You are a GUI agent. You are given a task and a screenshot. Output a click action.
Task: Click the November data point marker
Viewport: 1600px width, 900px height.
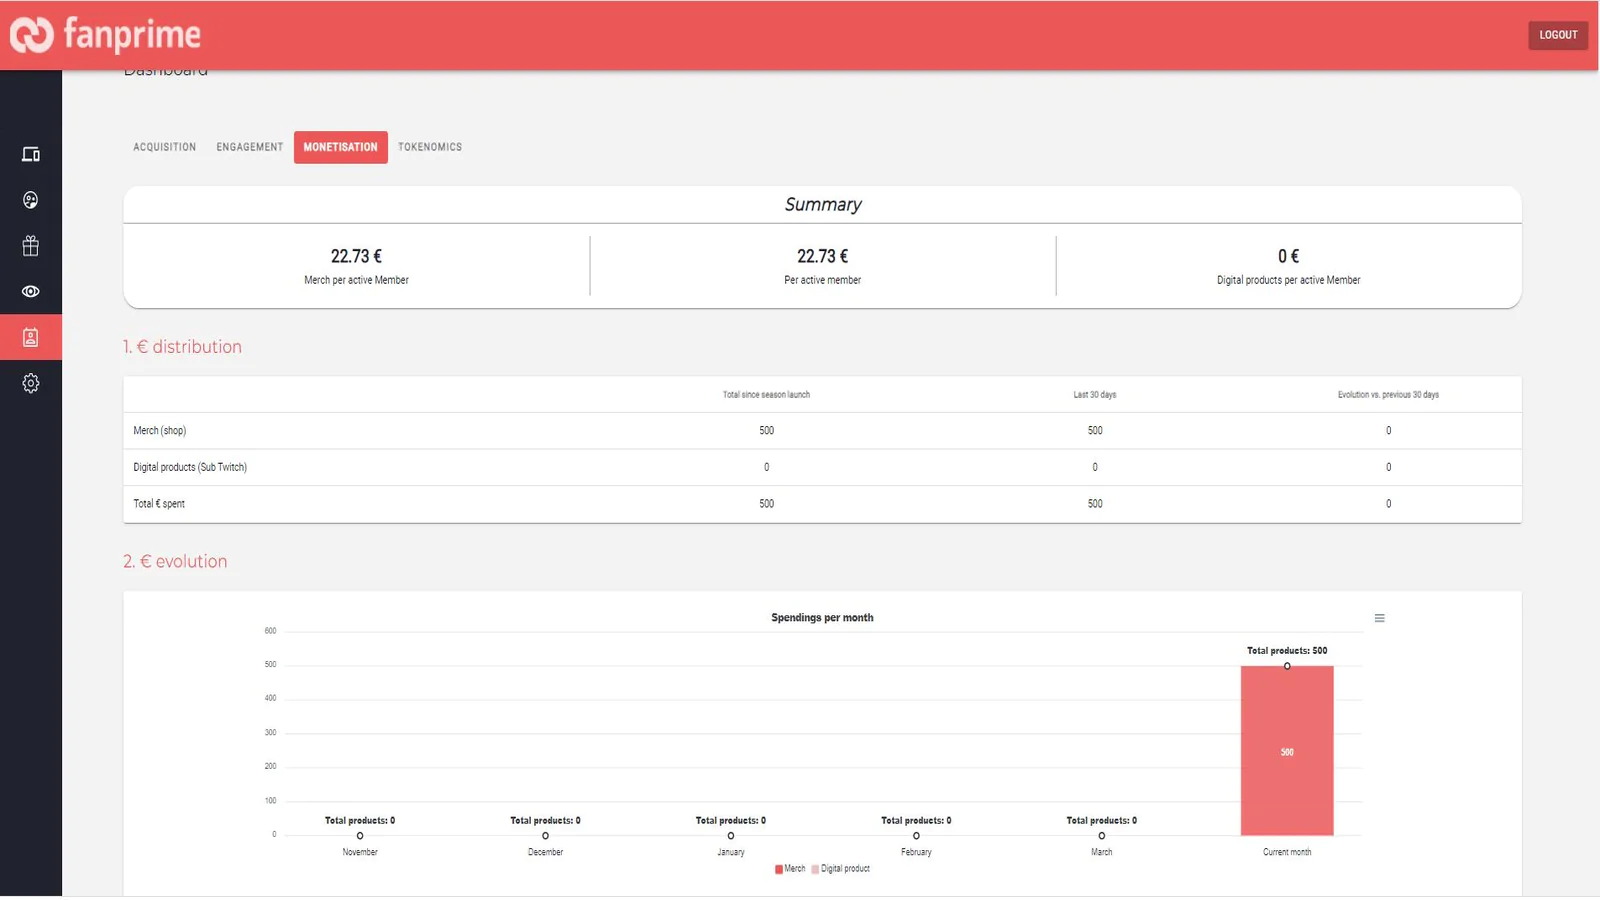360,836
